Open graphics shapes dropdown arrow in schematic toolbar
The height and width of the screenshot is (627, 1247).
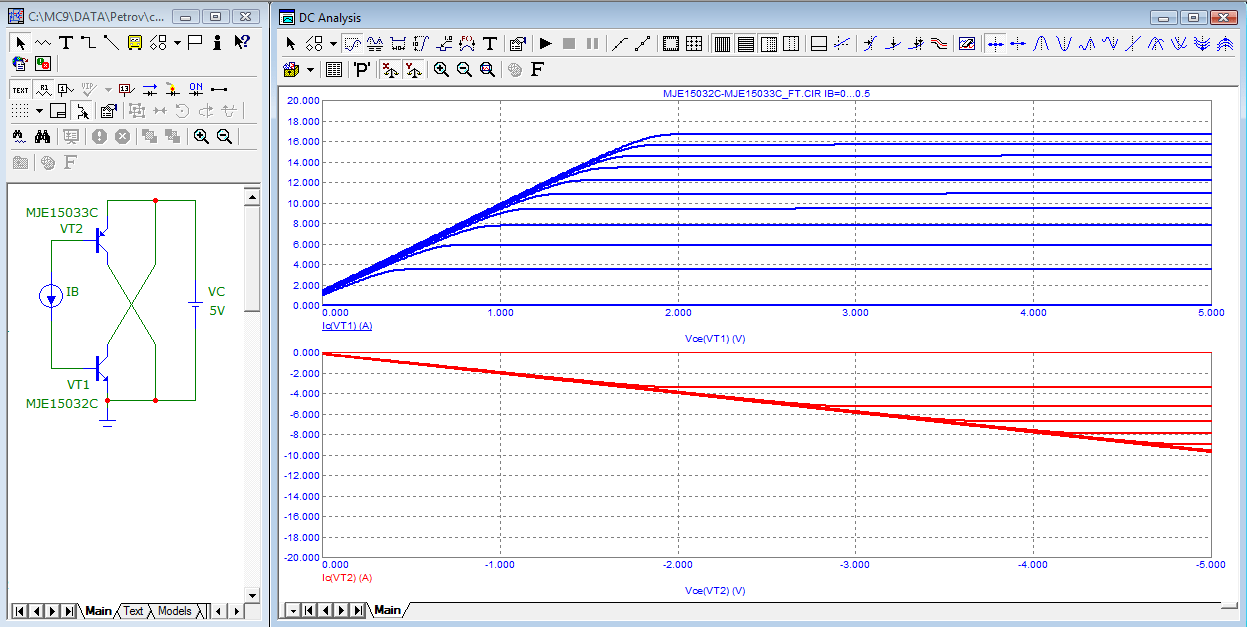click(x=177, y=42)
